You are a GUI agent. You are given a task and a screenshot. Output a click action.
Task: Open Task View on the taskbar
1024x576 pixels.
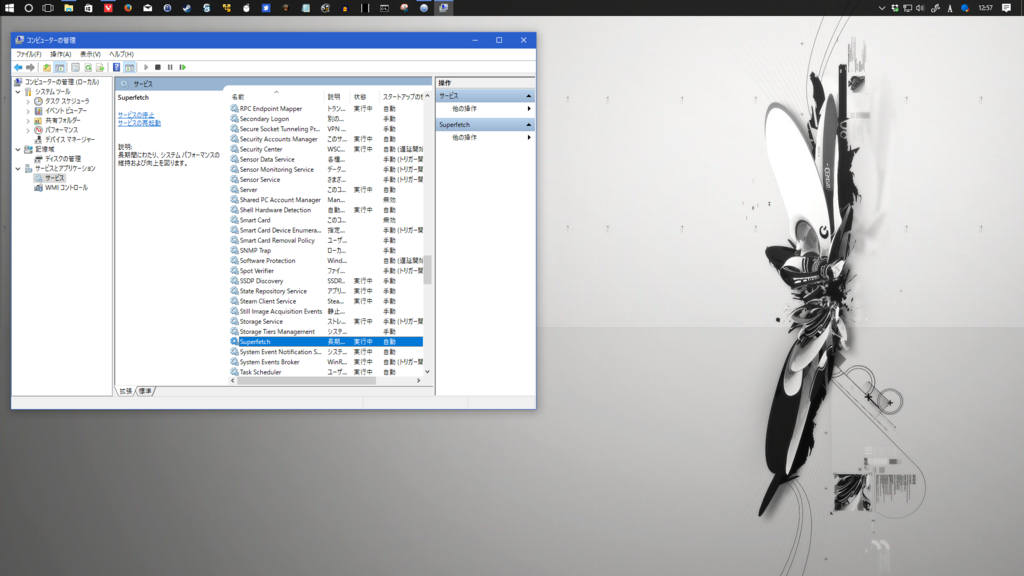(x=48, y=8)
